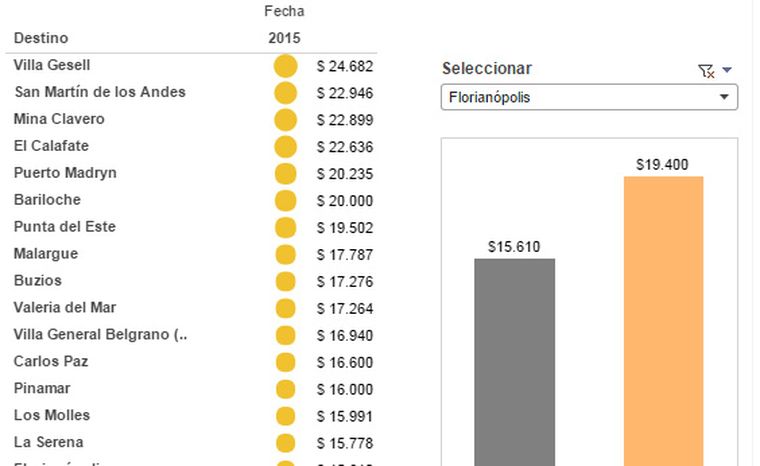This screenshot has height=466, width=760.
Task: Select the yellow circle for La Serena
Action: coord(285,444)
